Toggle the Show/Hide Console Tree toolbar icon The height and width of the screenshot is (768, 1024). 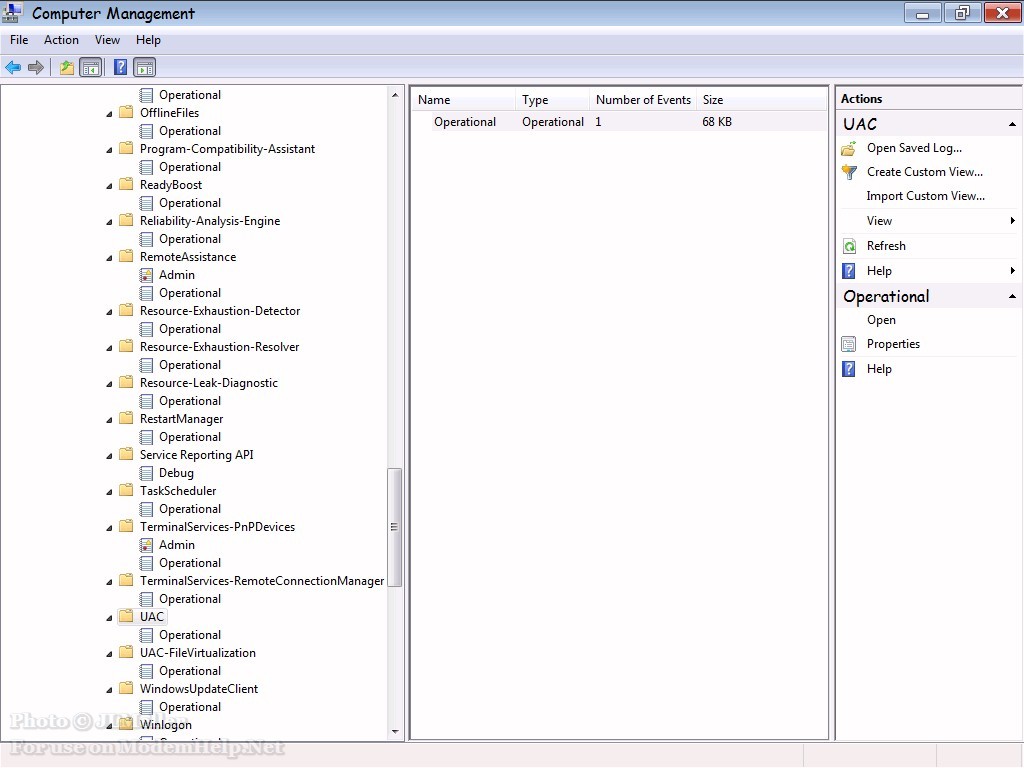(x=91, y=67)
